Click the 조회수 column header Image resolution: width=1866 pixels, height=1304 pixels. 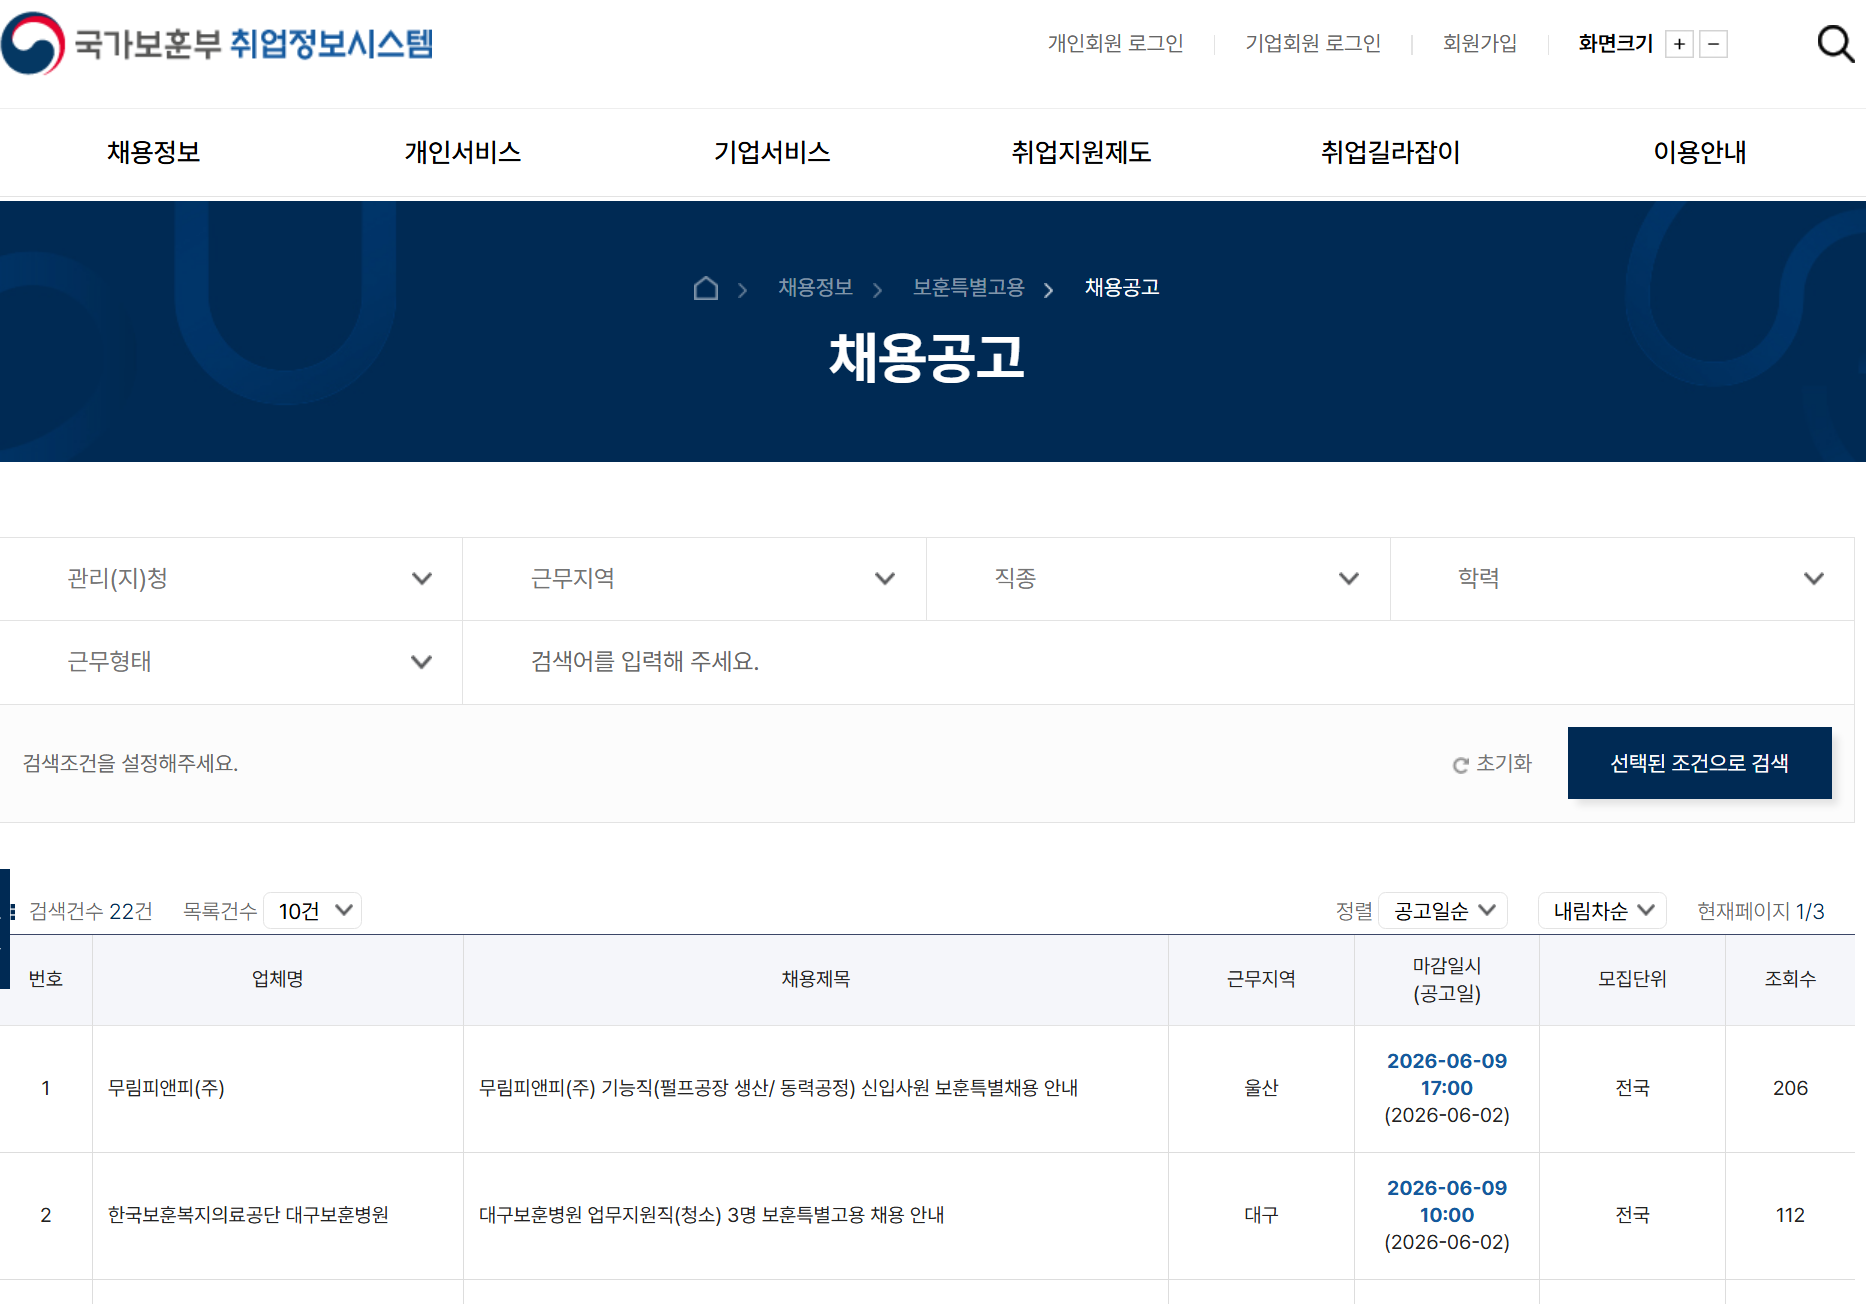[1790, 979]
